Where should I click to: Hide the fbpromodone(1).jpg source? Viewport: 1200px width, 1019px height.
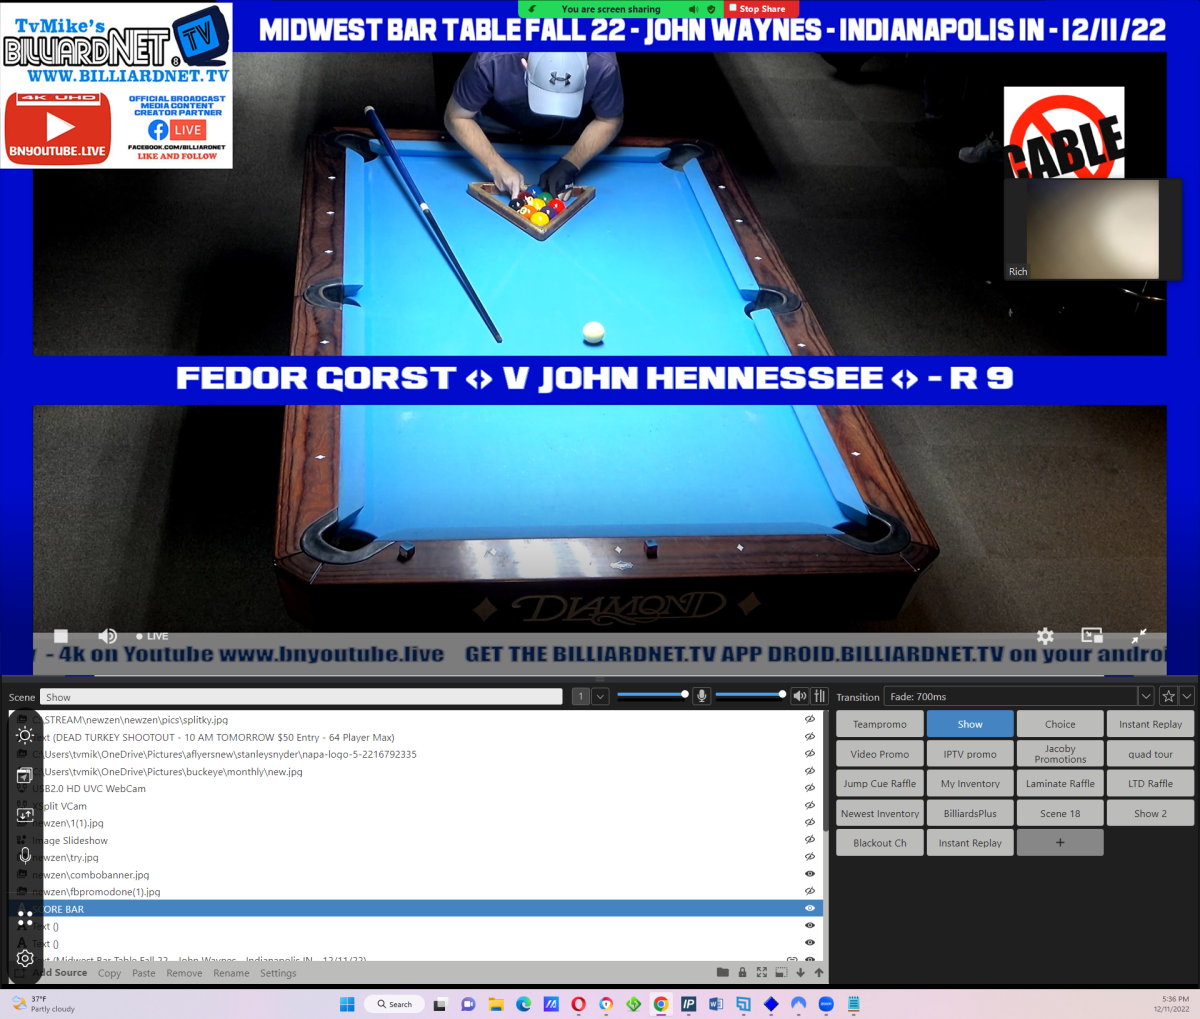(810, 891)
